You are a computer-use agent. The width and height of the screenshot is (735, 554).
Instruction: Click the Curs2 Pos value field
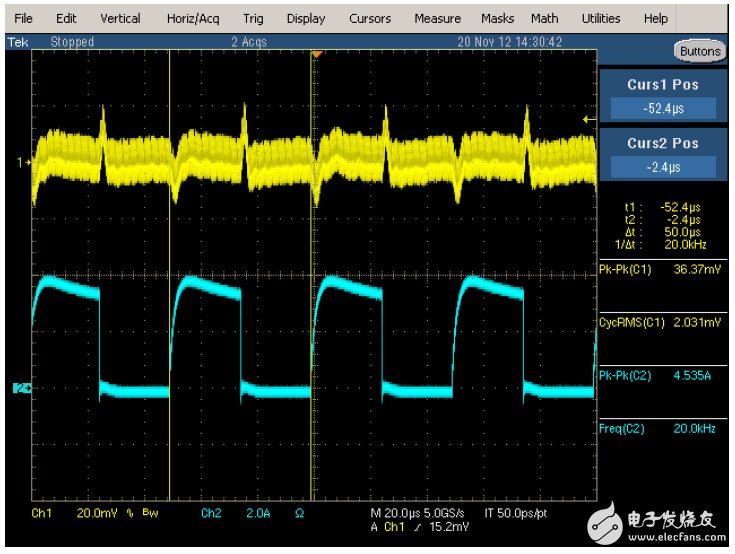point(664,167)
